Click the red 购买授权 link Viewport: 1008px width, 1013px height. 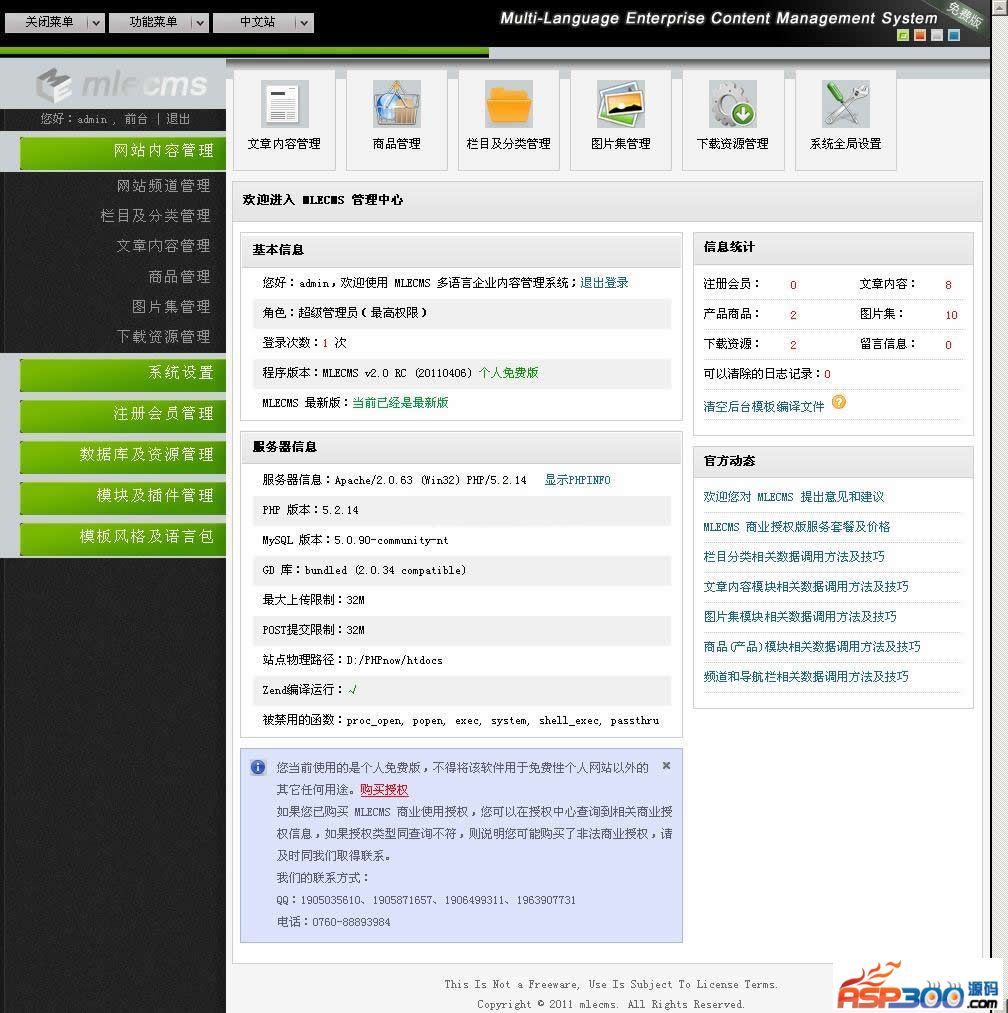pyautogui.click(x=384, y=789)
